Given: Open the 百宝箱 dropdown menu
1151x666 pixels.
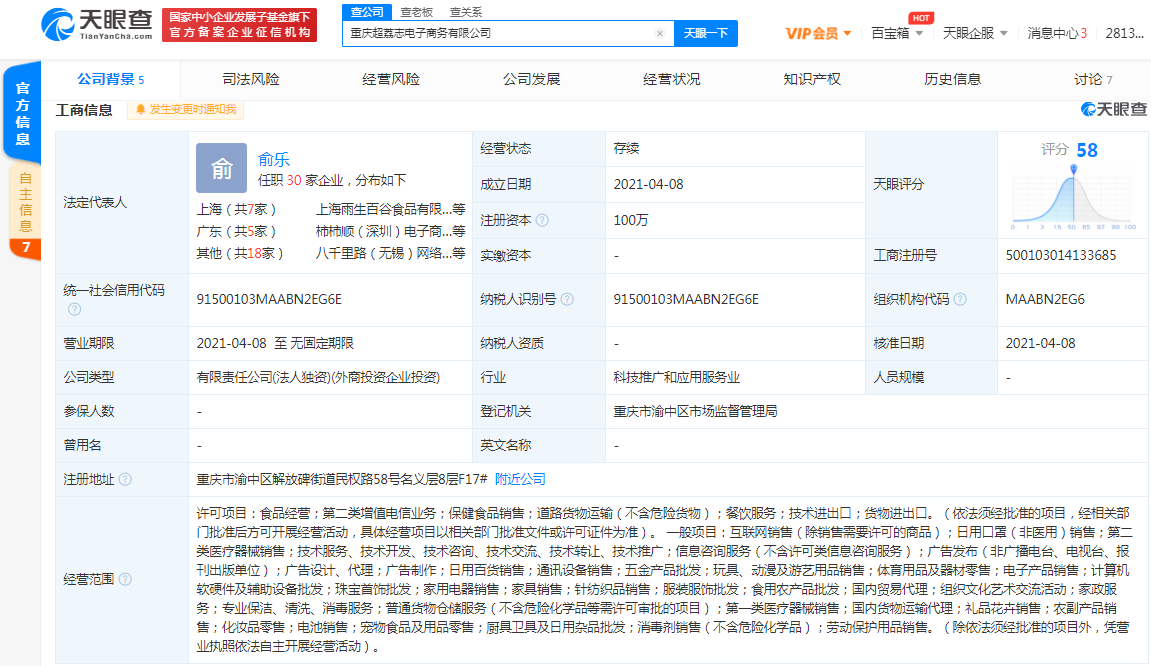Looking at the screenshot, I should coord(896,33).
